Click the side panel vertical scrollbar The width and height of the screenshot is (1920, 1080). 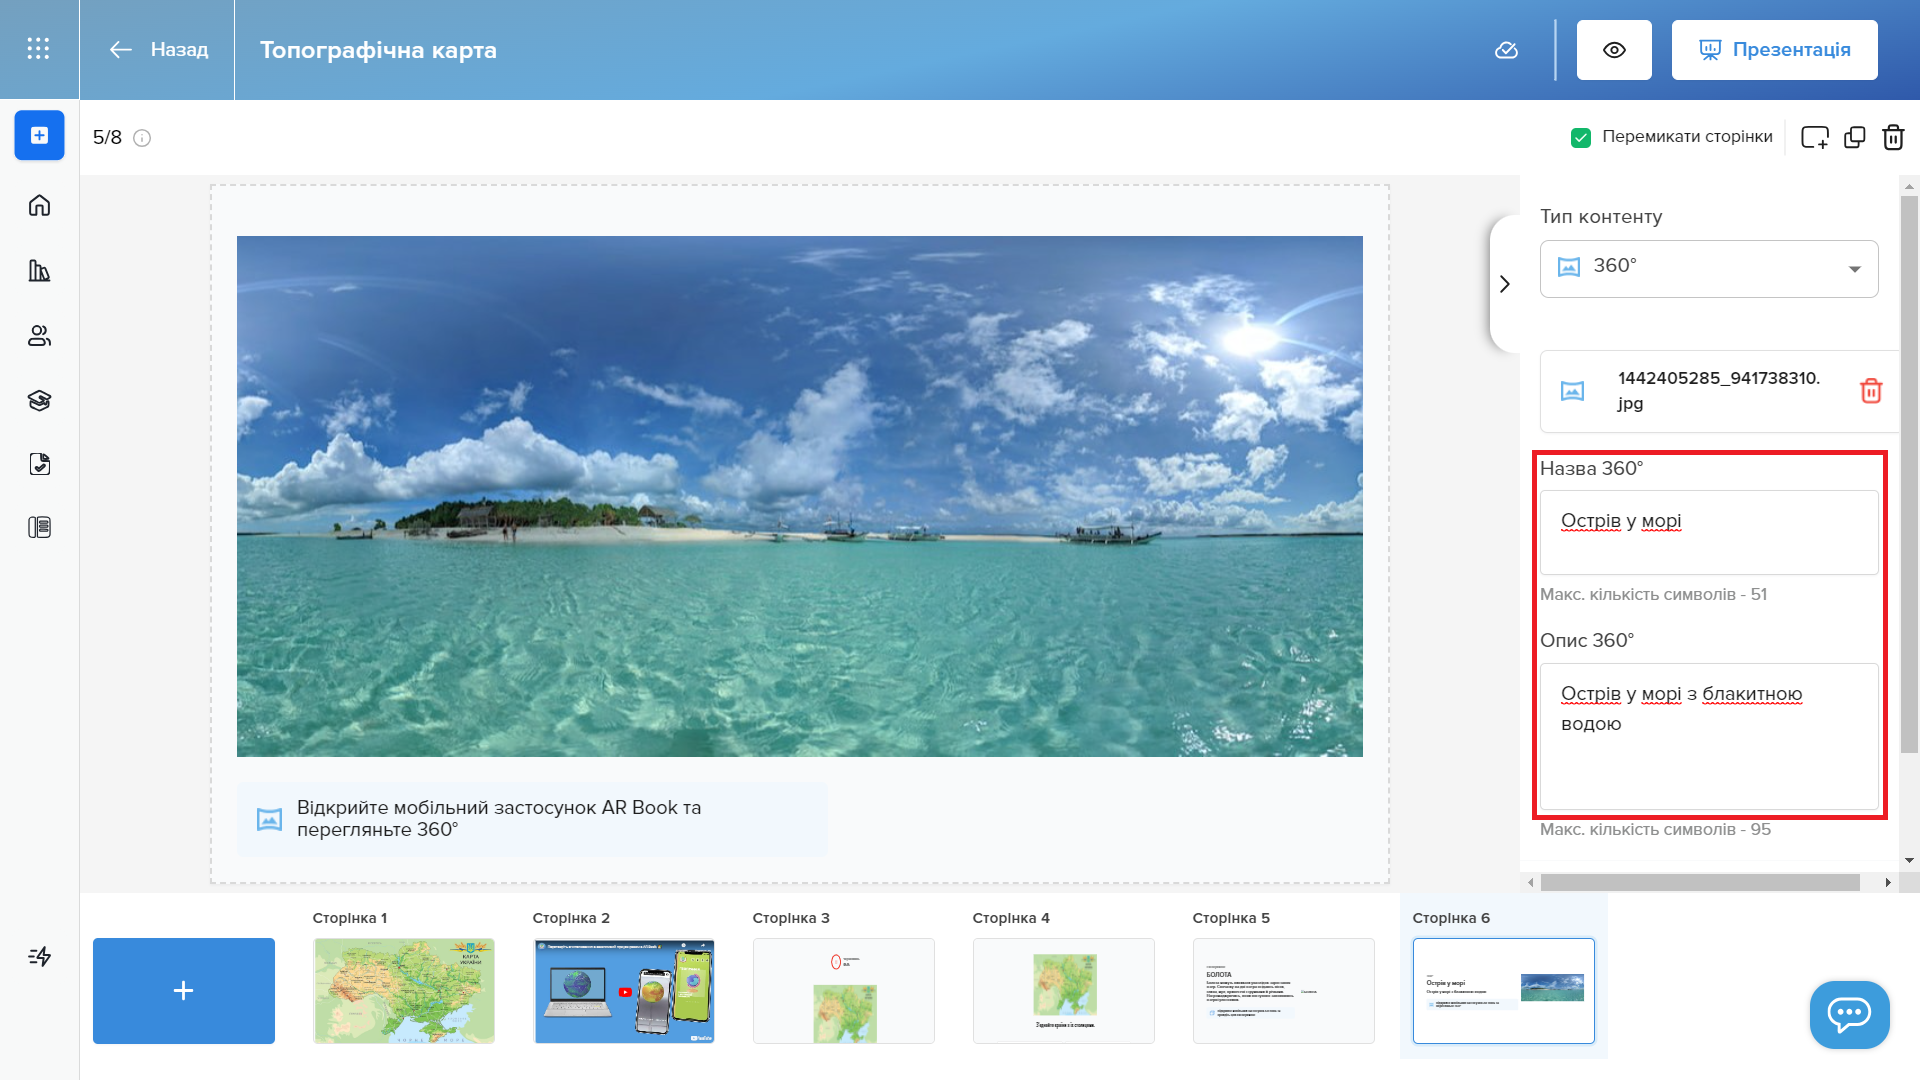click(x=1909, y=474)
